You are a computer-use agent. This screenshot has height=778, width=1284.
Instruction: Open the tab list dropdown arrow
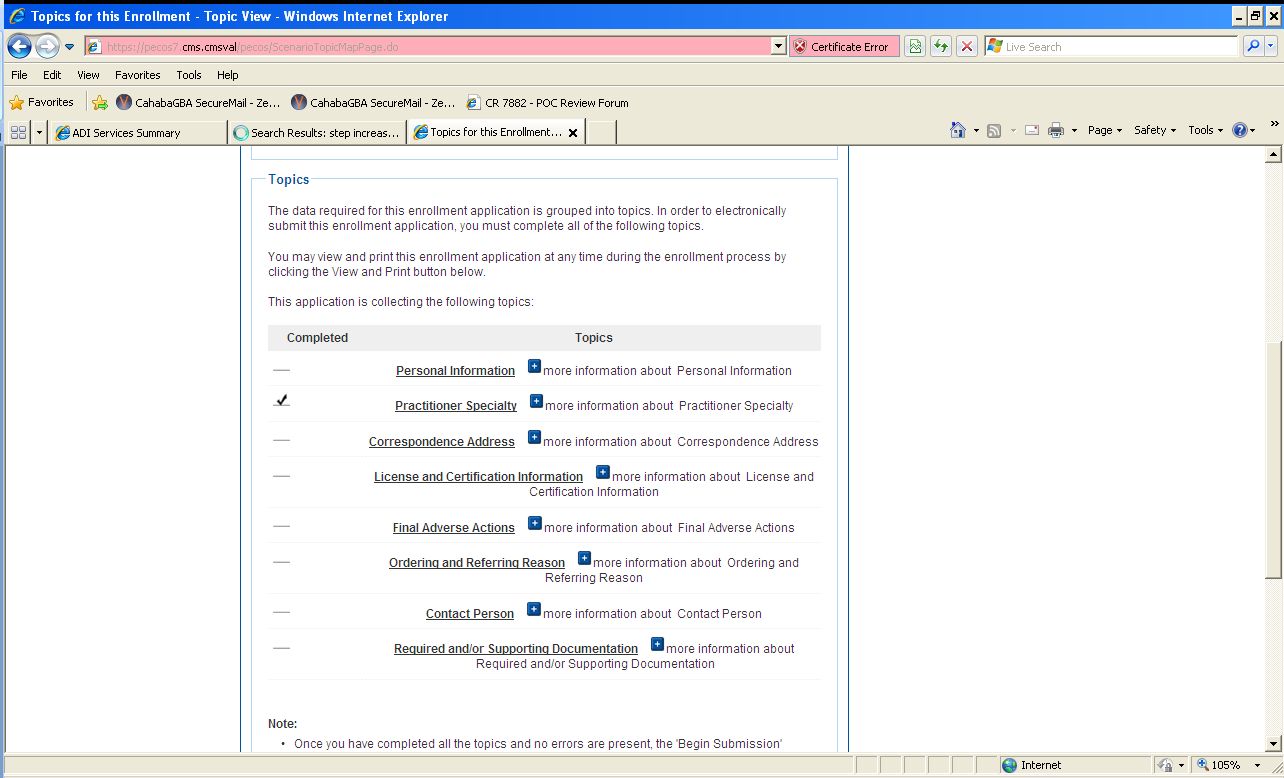(x=40, y=132)
